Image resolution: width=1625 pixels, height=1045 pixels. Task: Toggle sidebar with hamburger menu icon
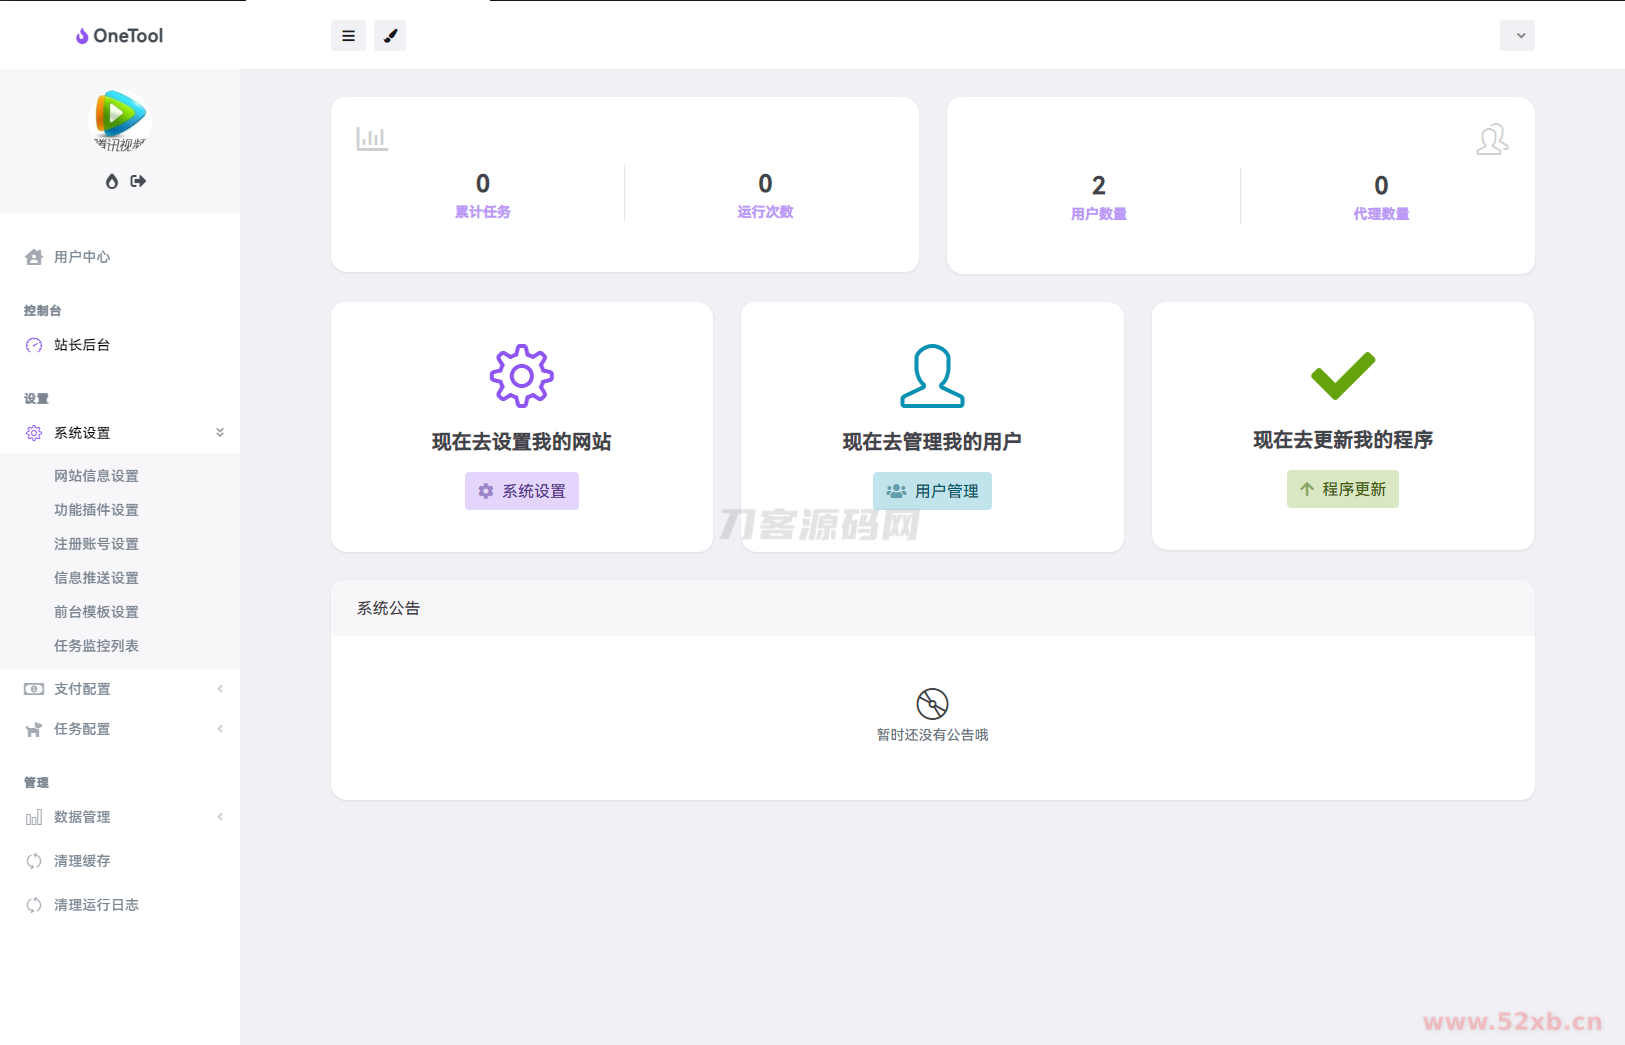pos(348,36)
